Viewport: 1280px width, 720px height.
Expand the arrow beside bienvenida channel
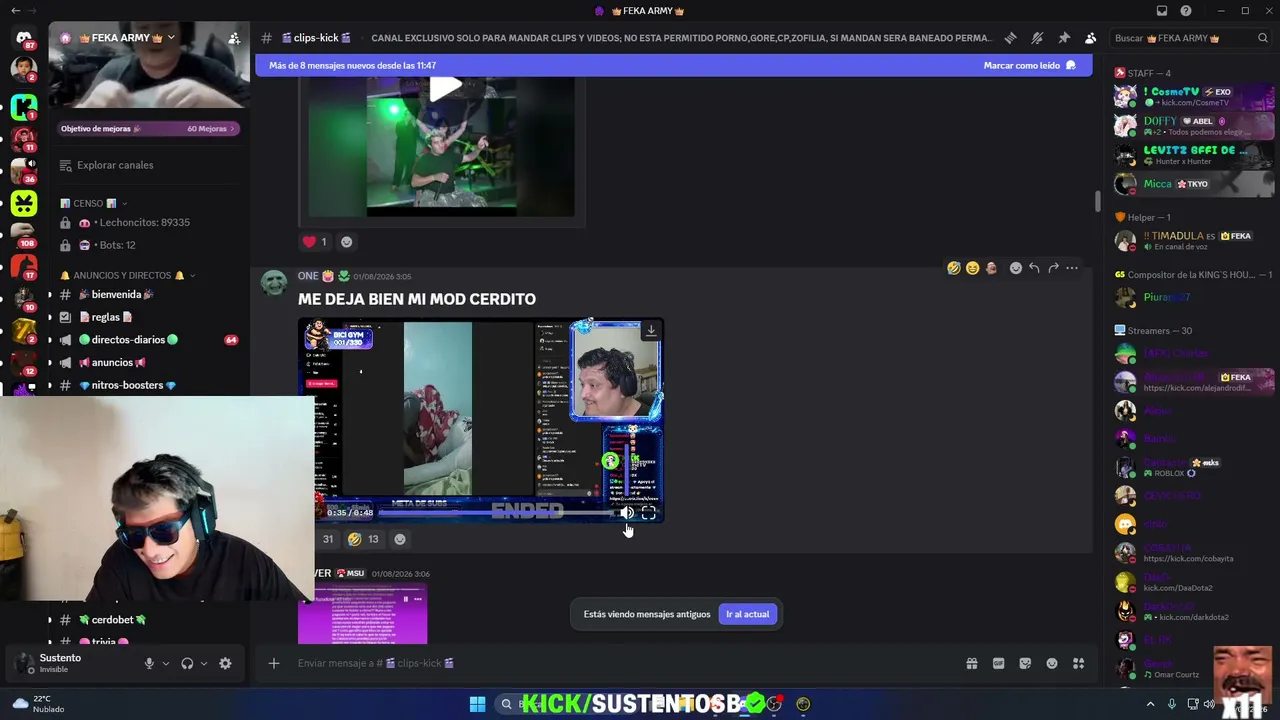click(x=50, y=295)
